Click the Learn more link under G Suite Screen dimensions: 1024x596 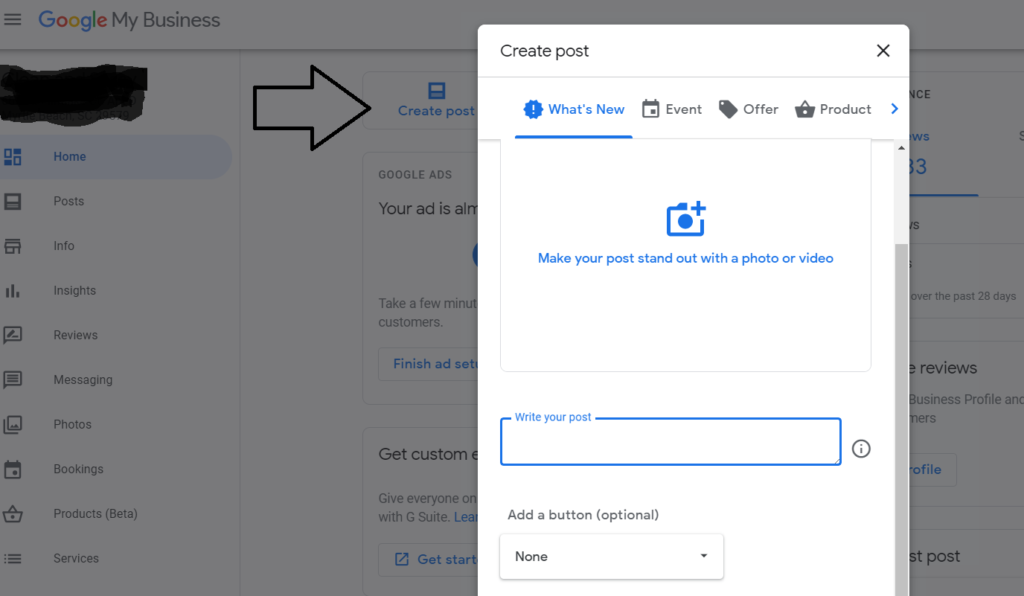(x=466, y=517)
